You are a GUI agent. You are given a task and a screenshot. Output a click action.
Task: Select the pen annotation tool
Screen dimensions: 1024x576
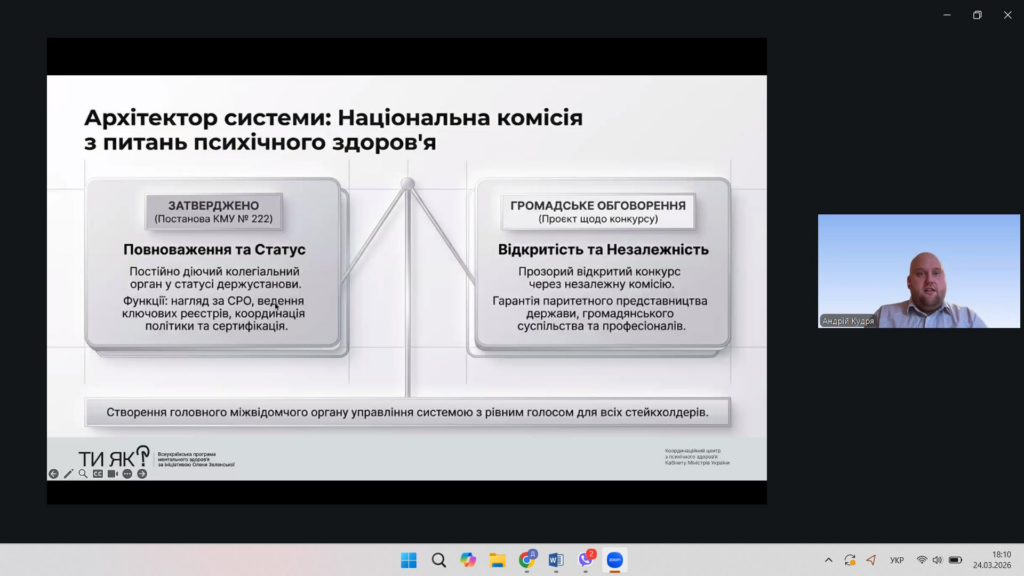[68, 474]
